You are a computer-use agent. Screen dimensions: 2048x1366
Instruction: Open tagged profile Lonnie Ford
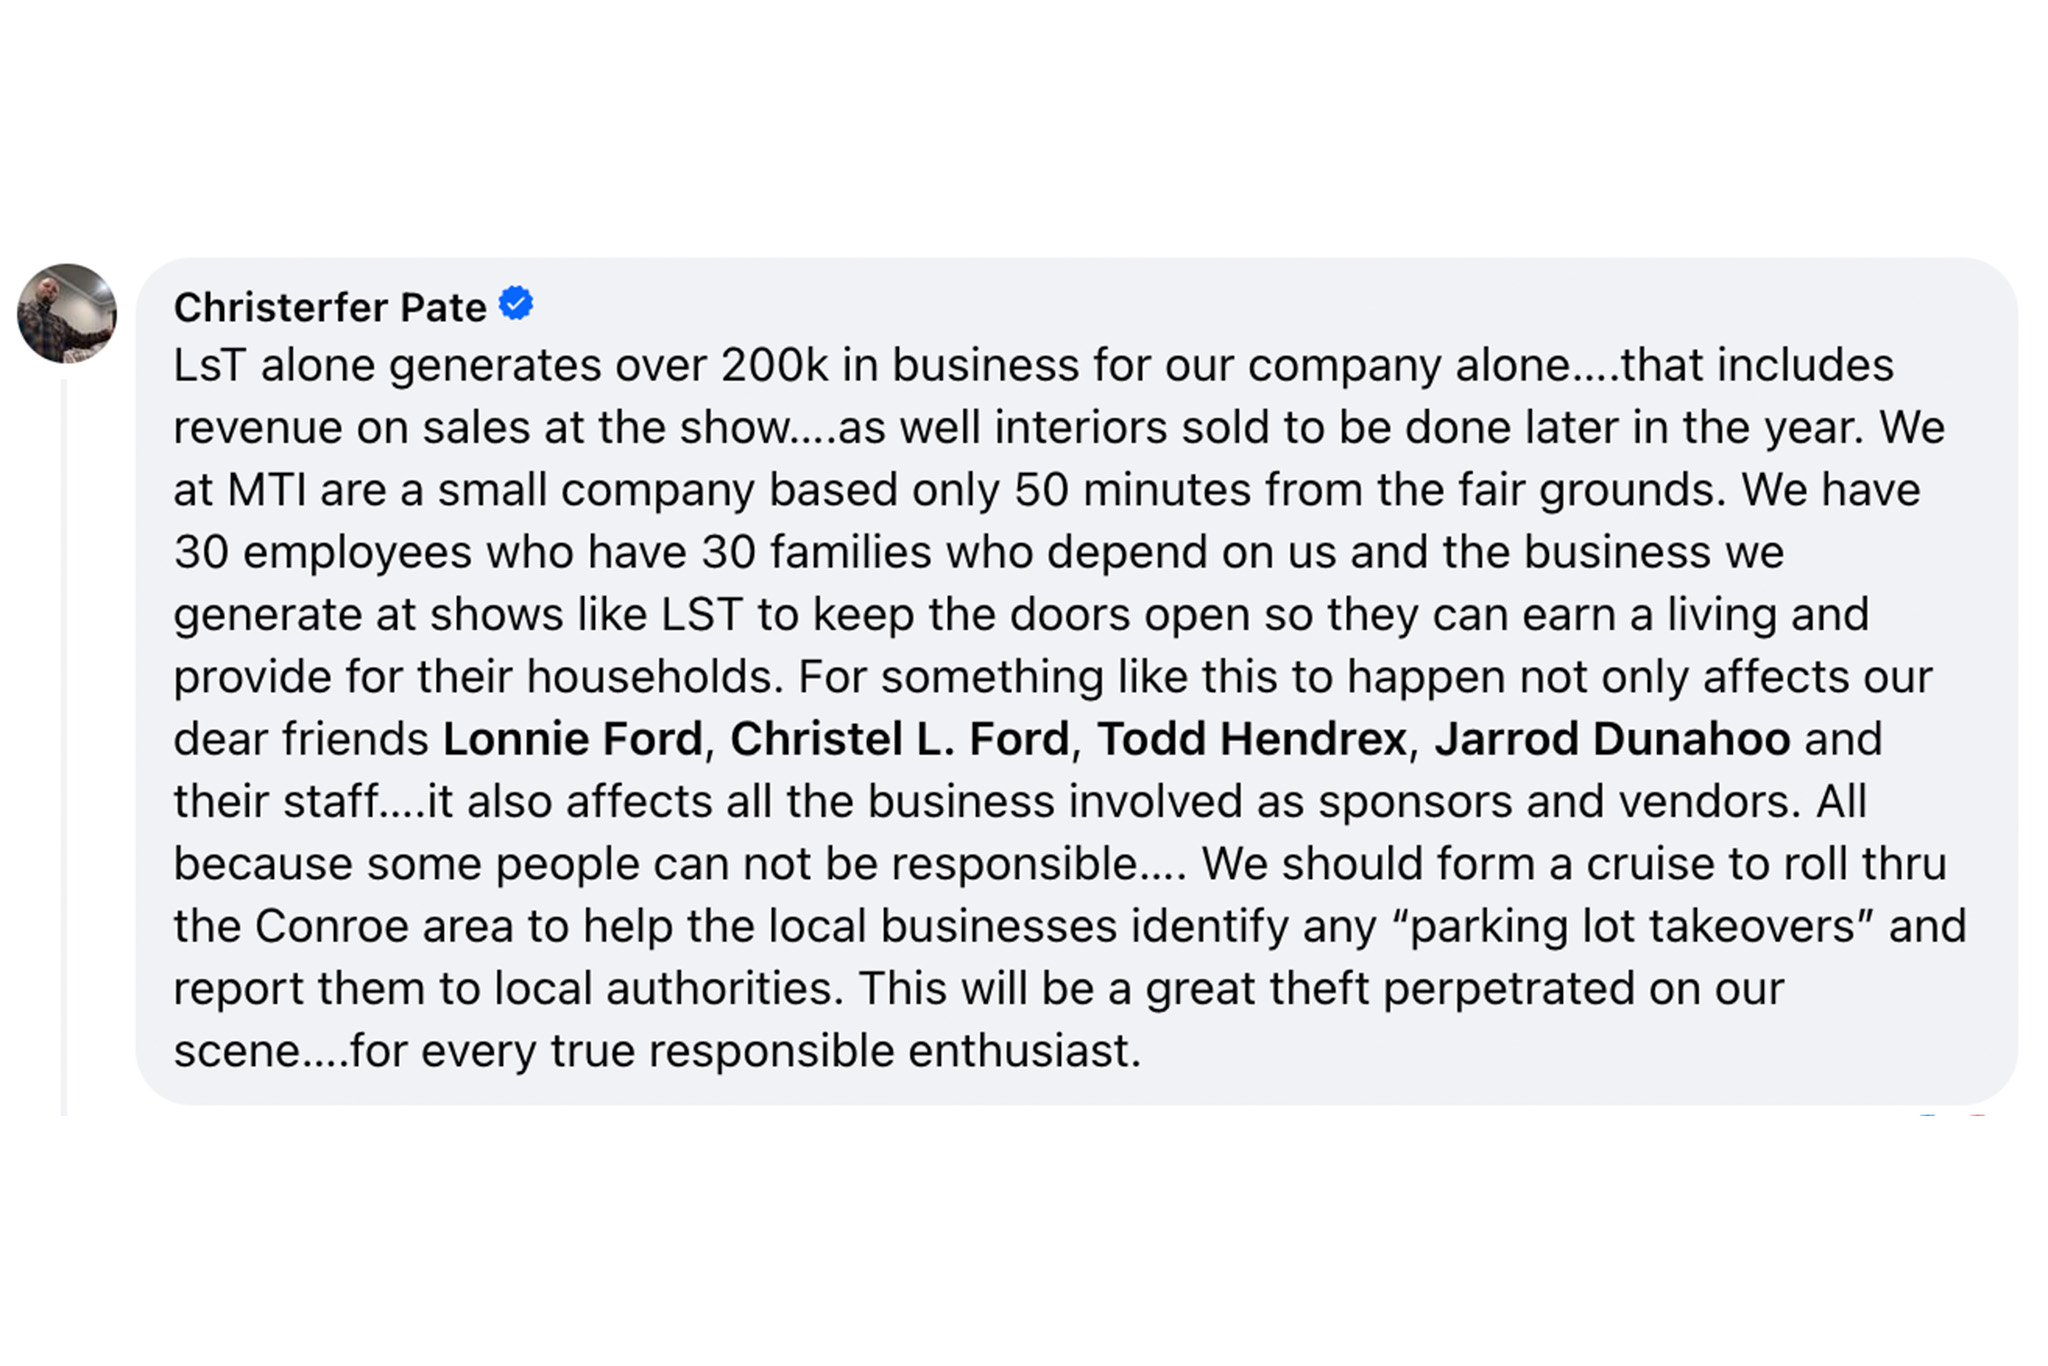tap(572, 740)
